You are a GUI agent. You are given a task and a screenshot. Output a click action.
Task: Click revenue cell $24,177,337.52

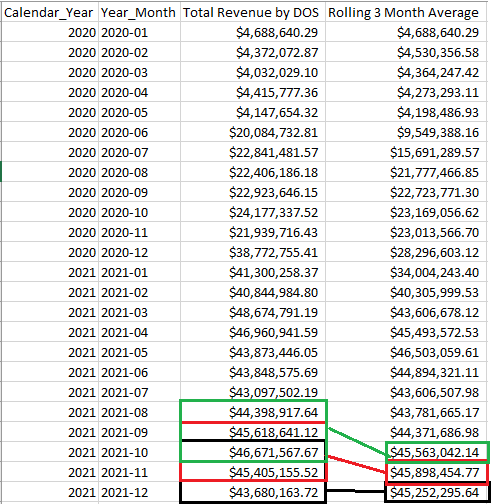[x=253, y=212]
